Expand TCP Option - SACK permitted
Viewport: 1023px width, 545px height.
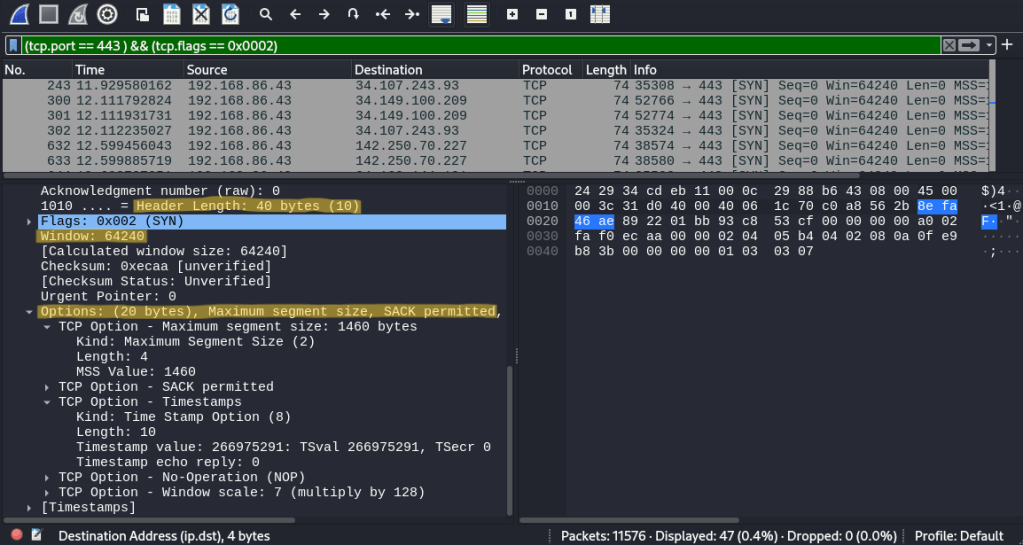pyautogui.click(x=47, y=387)
